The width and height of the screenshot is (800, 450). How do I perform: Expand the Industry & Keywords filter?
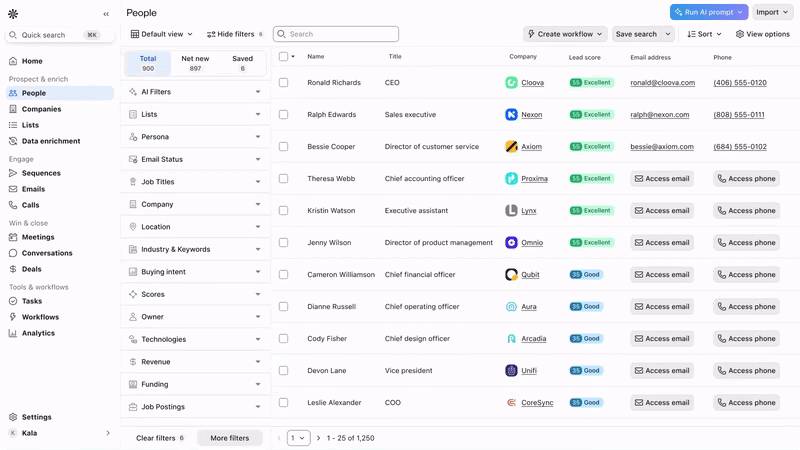pos(195,249)
